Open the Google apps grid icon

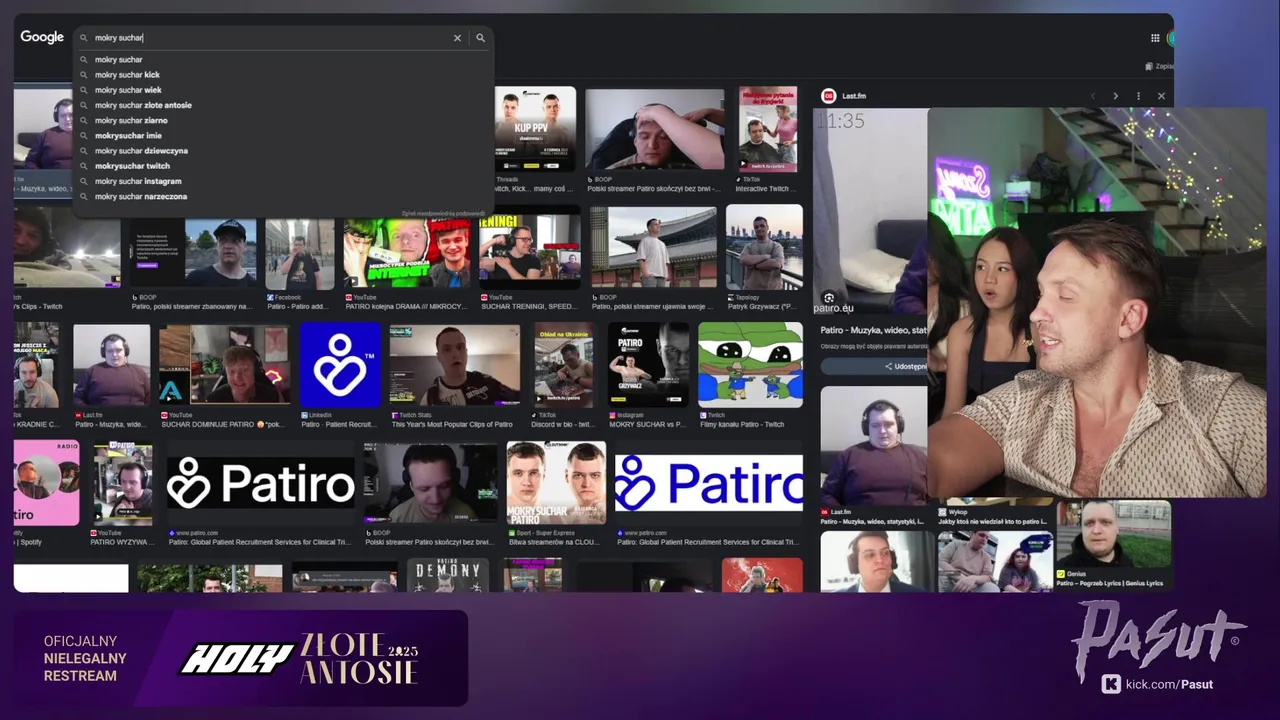click(1155, 38)
